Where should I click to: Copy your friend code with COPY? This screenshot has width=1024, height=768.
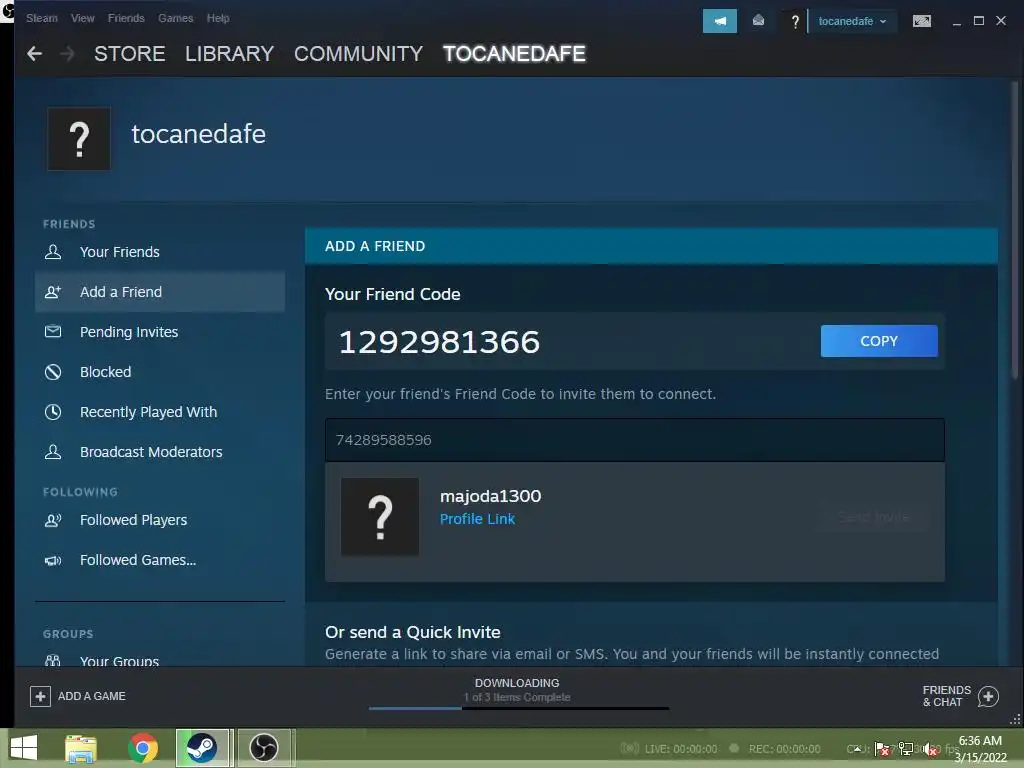click(x=879, y=341)
